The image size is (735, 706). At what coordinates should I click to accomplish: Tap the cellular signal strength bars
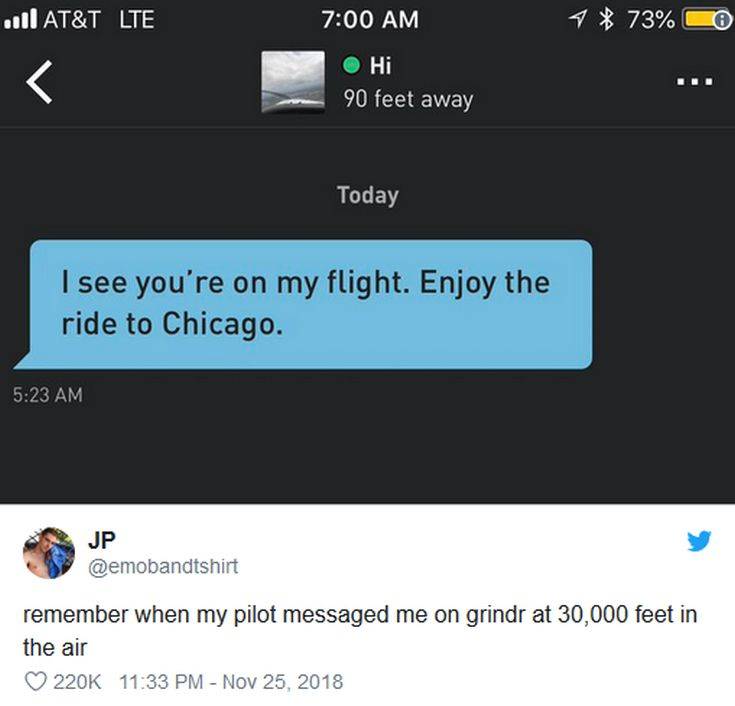tap(22, 19)
